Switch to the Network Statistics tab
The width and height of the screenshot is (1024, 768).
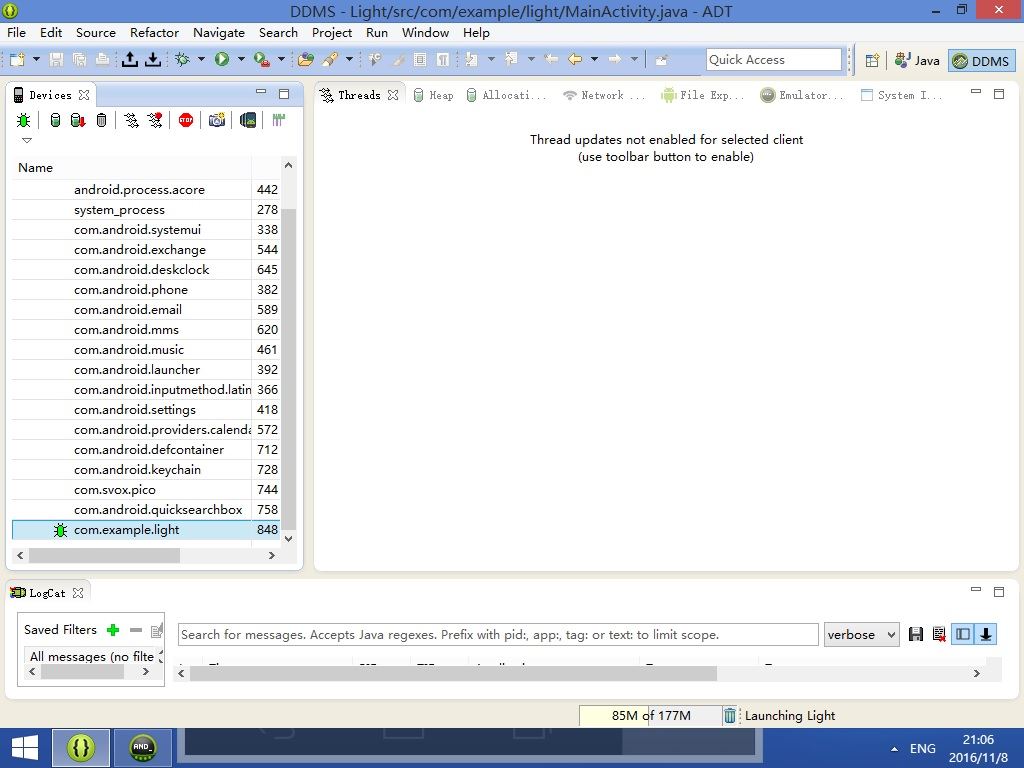(604, 95)
